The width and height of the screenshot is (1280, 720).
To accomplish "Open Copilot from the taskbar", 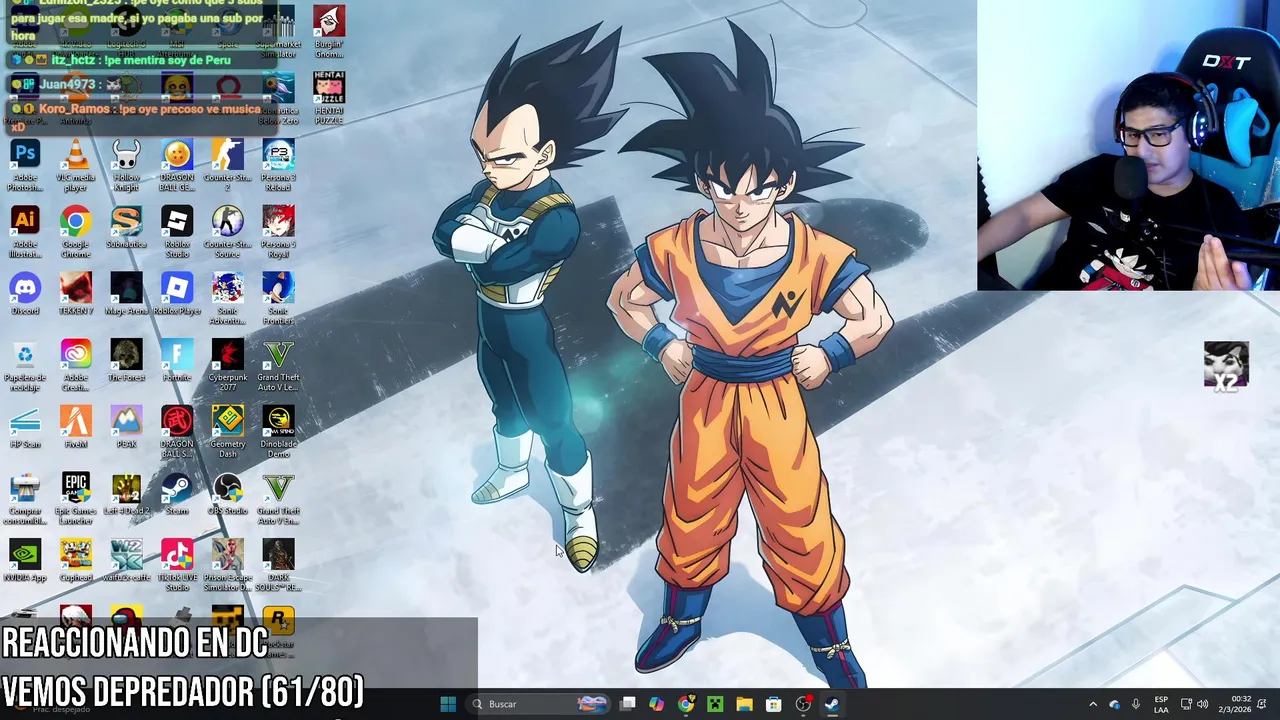I will (x=656, y=704).
